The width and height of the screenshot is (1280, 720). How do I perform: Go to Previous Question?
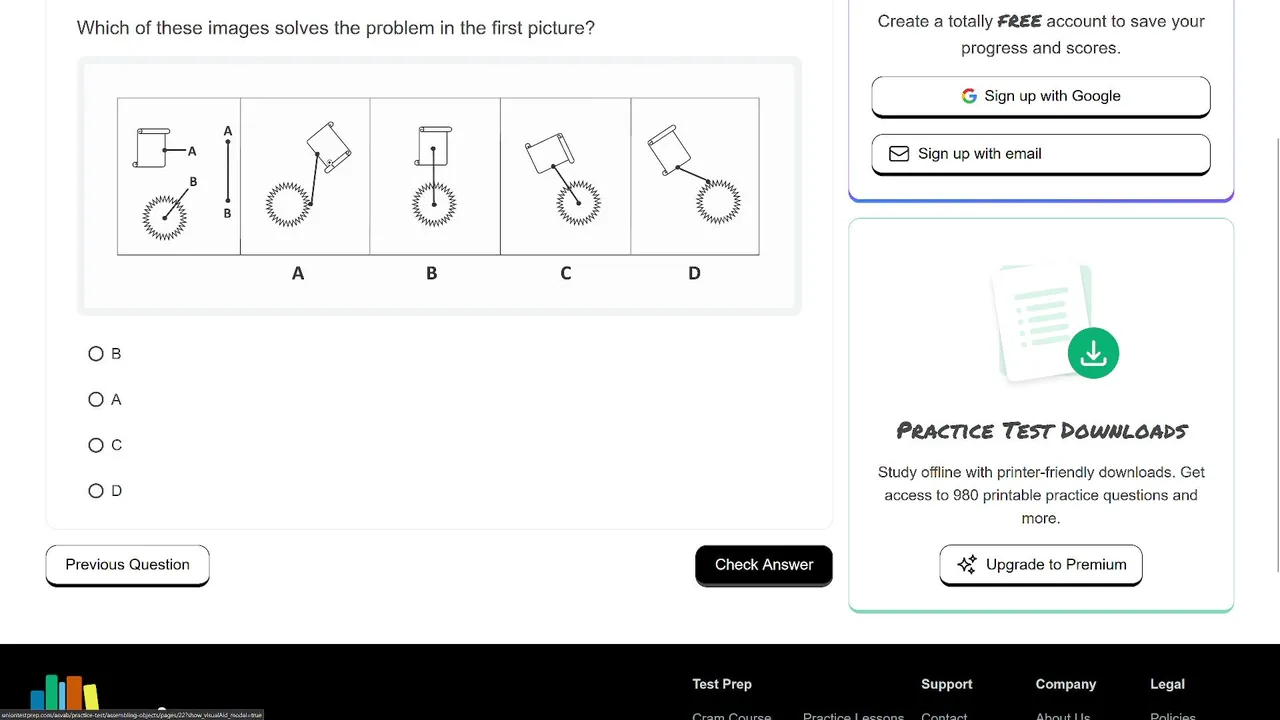(x=128, y=565)
